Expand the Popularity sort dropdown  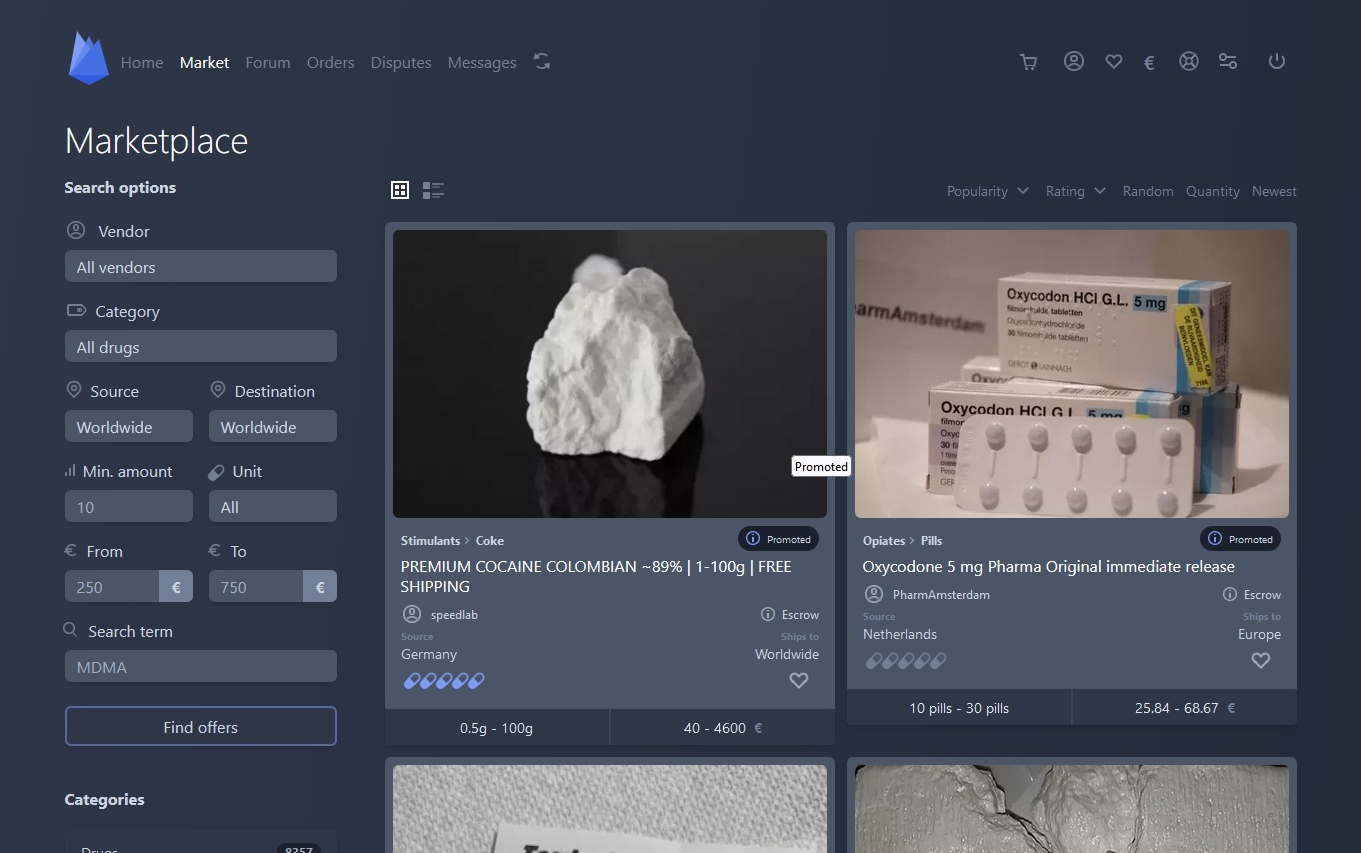click(988, 191)
